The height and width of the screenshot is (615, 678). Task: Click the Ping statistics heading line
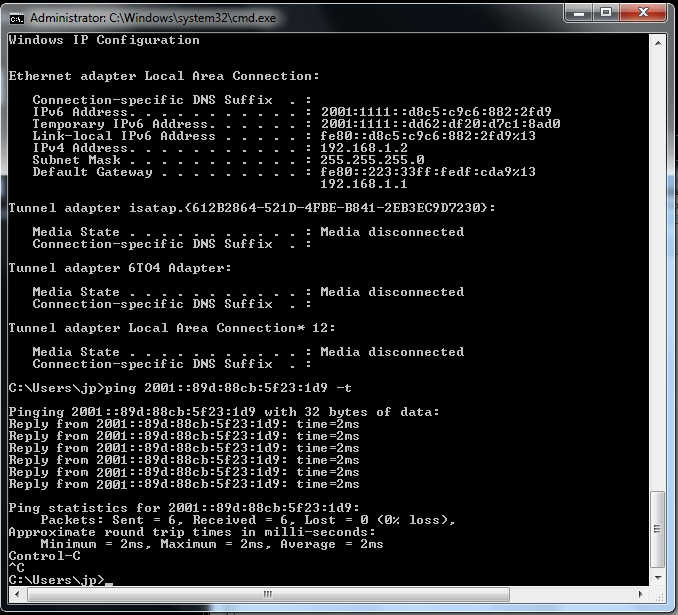point(184,508)
